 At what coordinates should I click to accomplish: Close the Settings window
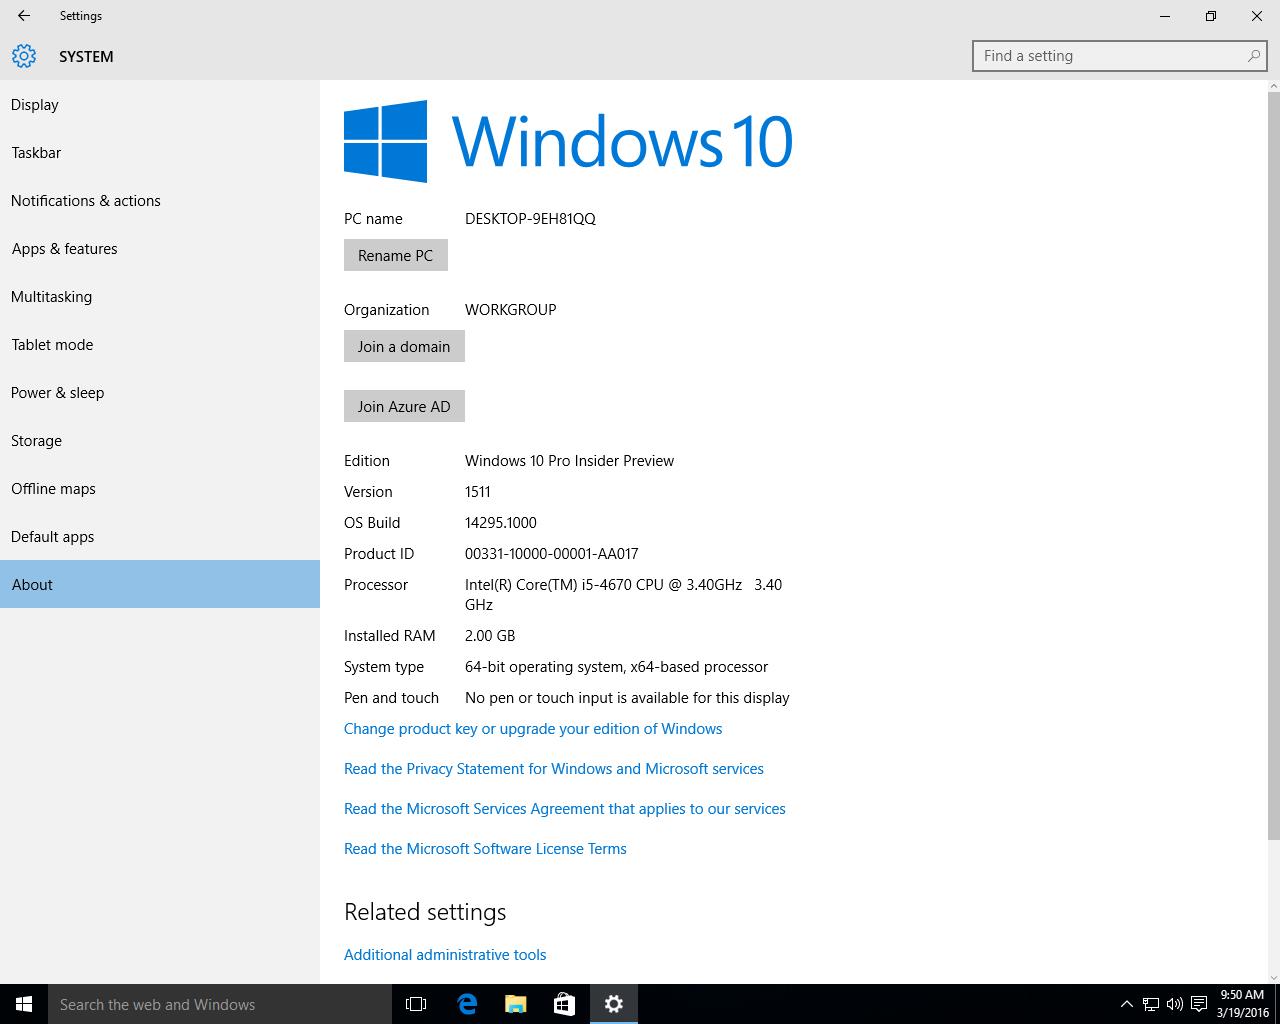pos(1257,16)
